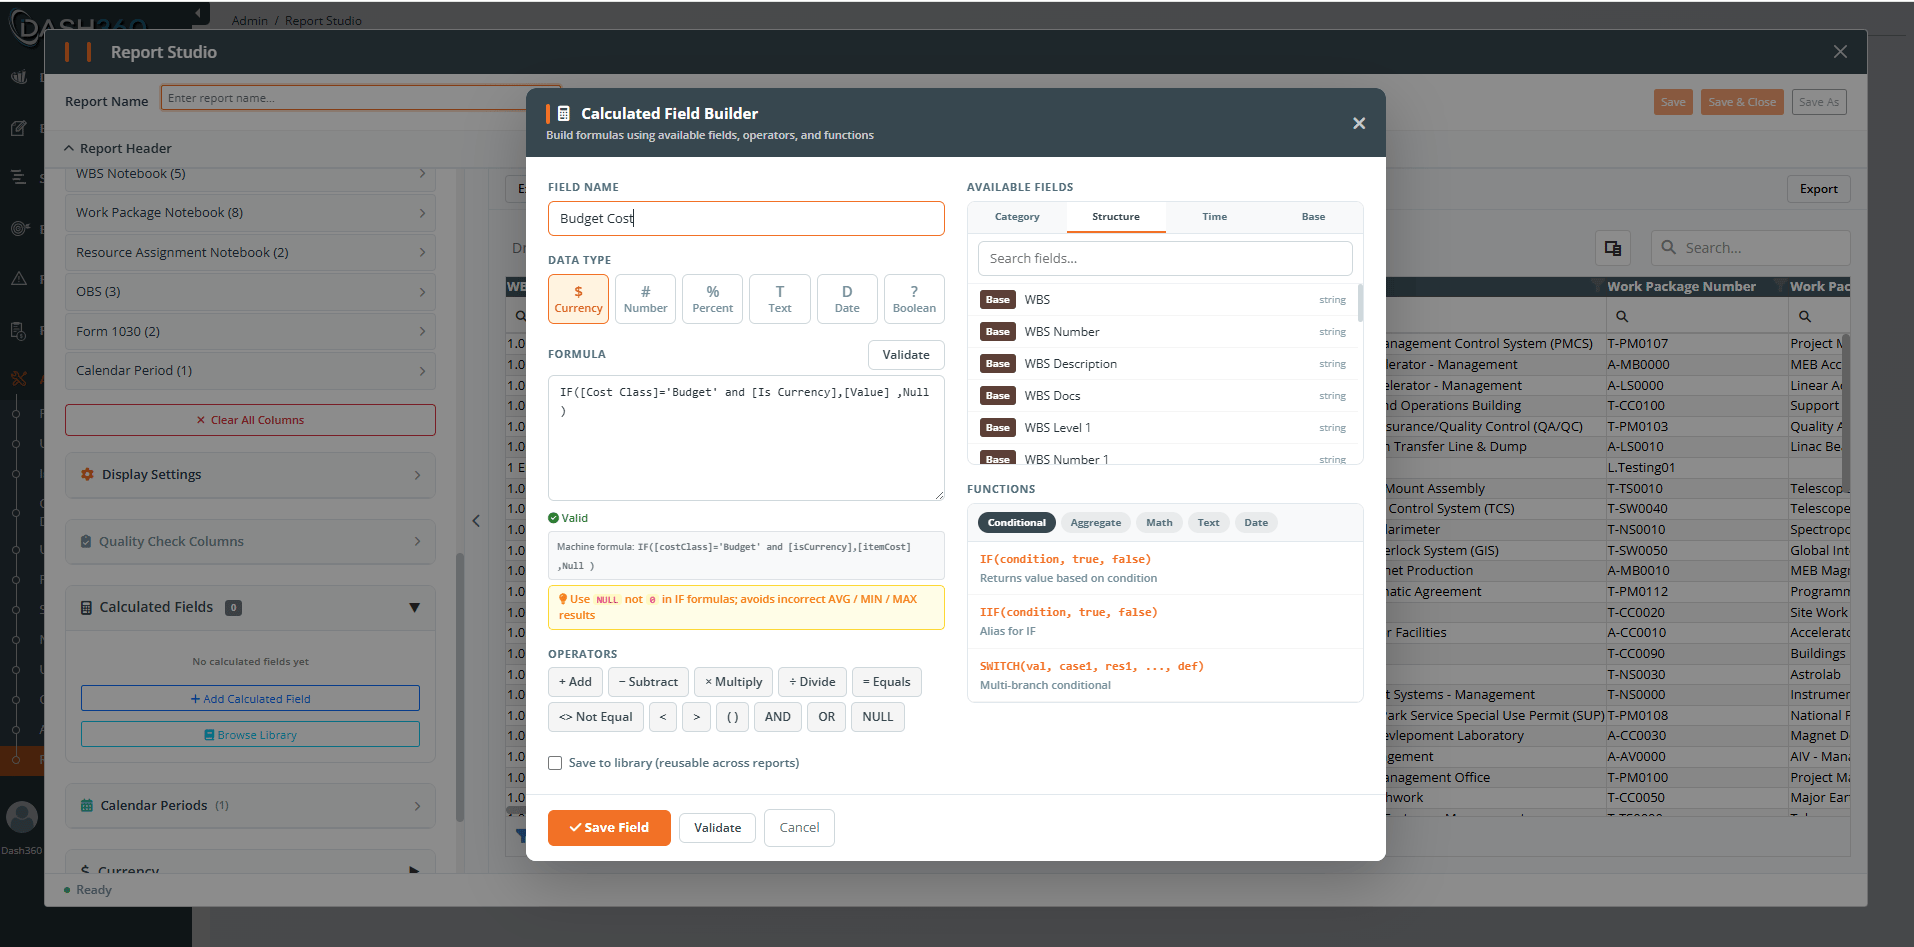Image resolution: width=1914 pixels, height=947 pixels.
Task: Select the Text functions tab
Action: tap(1208, 523)
